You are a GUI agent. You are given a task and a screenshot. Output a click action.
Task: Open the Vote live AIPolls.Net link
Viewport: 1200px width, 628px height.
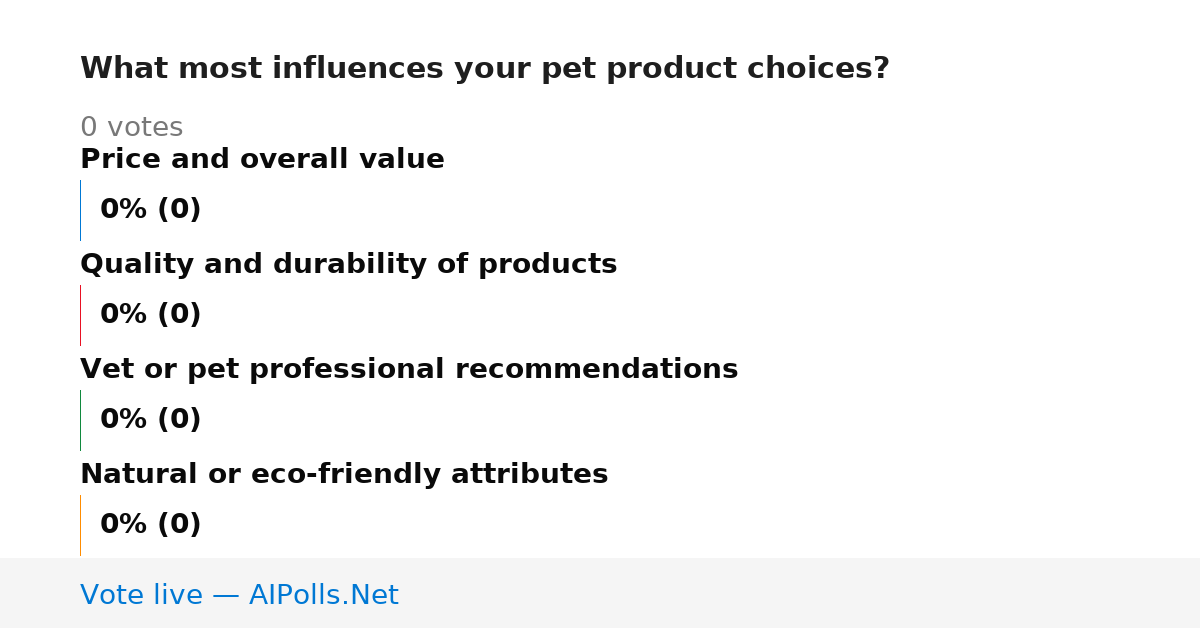coord(239,595)
